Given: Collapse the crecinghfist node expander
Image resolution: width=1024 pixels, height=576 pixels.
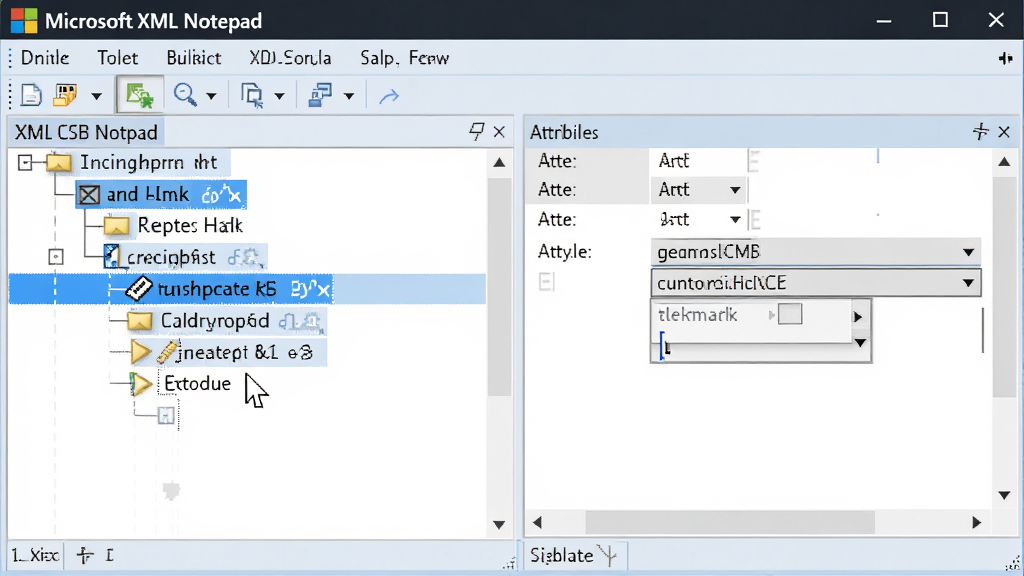Looking at the screenshot, I should 56,257.
